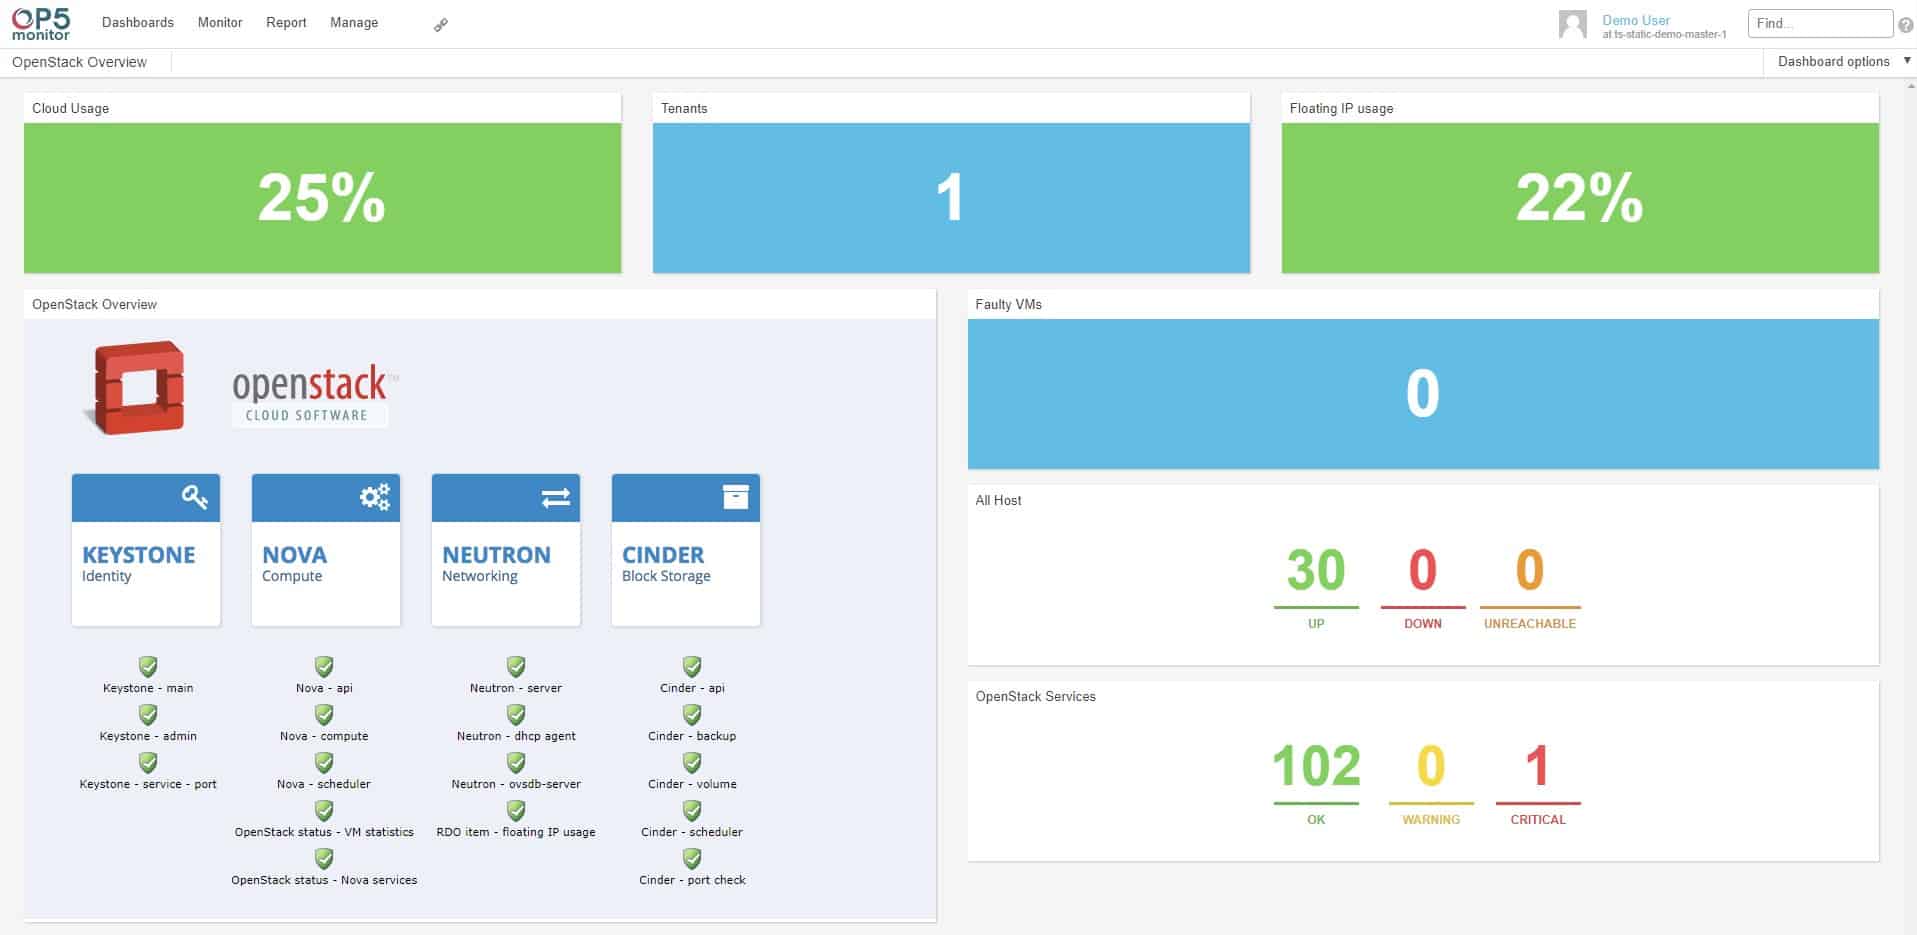Click the Nova - compute status shield
The height and width of the screenshot is (935, 1917).
(x=324, y=714)
